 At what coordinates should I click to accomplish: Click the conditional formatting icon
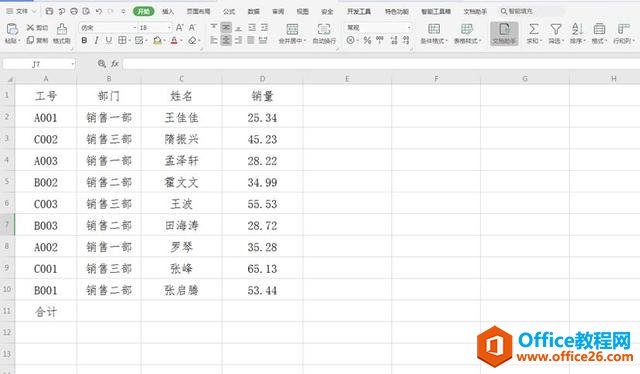point(434,29)
